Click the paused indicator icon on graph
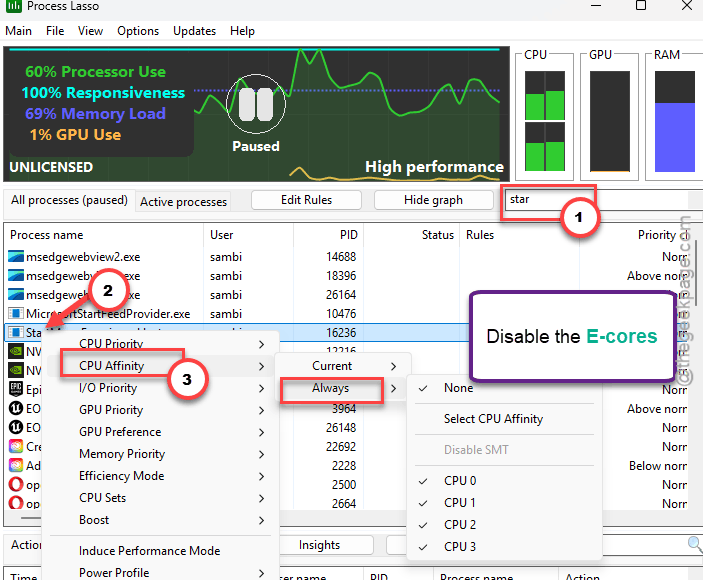This screenshot has width=703, height=580. [256, 104]
